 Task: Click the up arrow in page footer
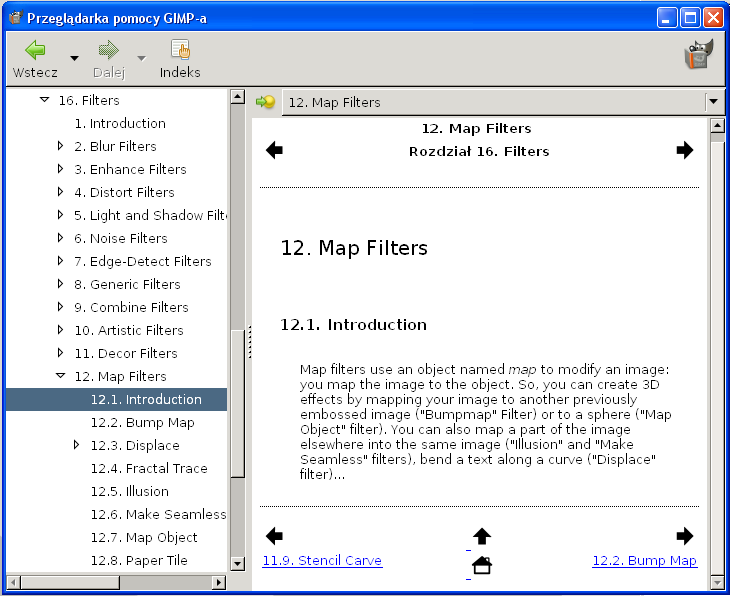[482, 536]
